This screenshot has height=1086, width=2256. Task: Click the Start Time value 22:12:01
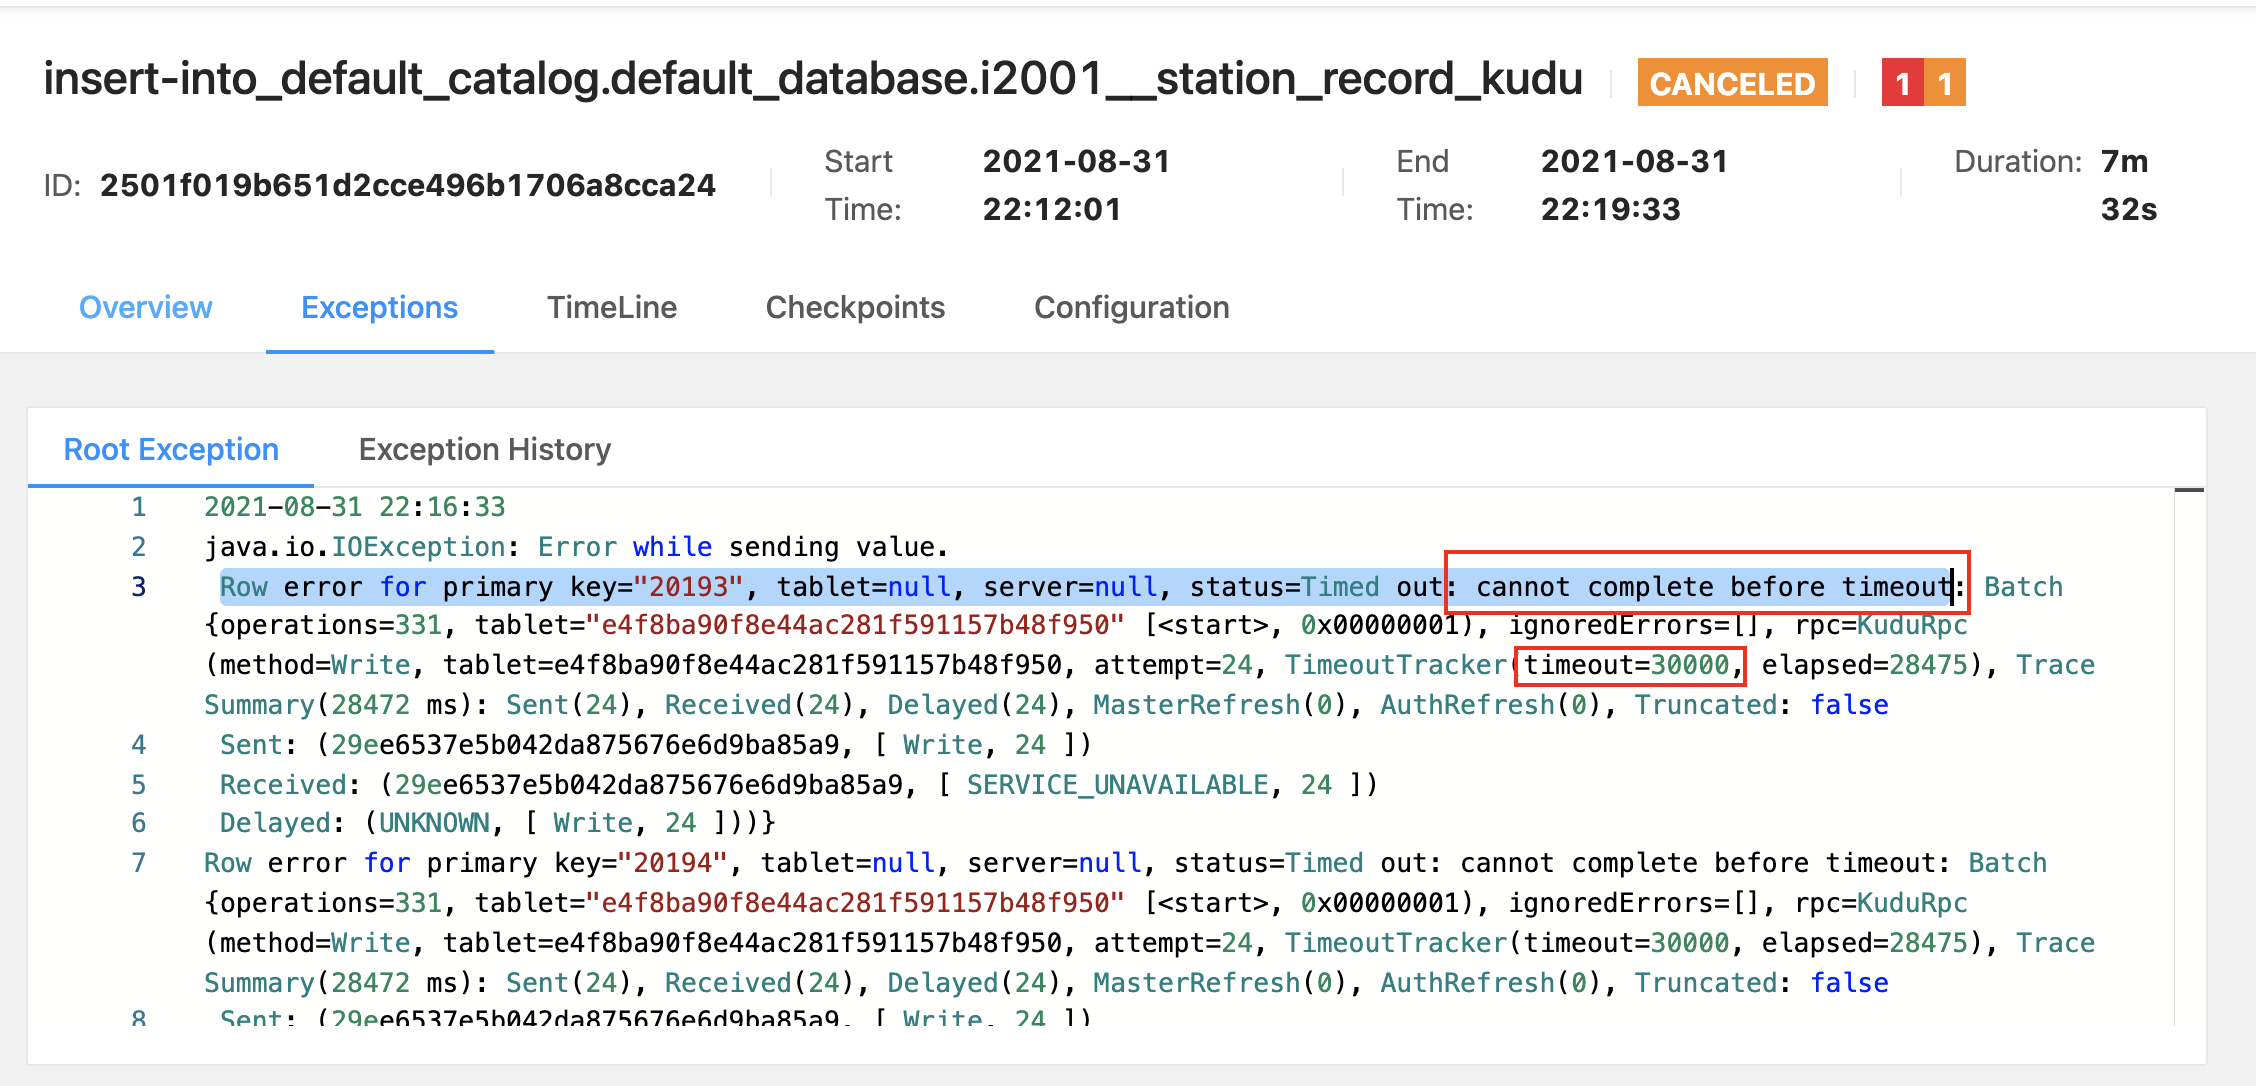point(1051,210)
